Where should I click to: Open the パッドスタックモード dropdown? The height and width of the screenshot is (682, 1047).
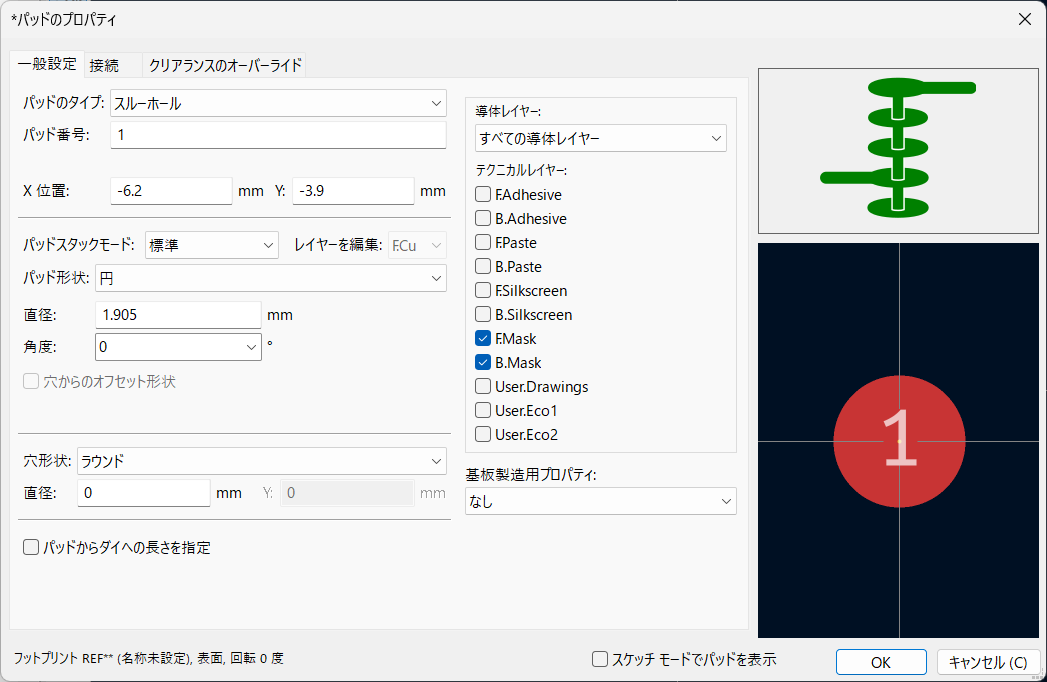211,245
